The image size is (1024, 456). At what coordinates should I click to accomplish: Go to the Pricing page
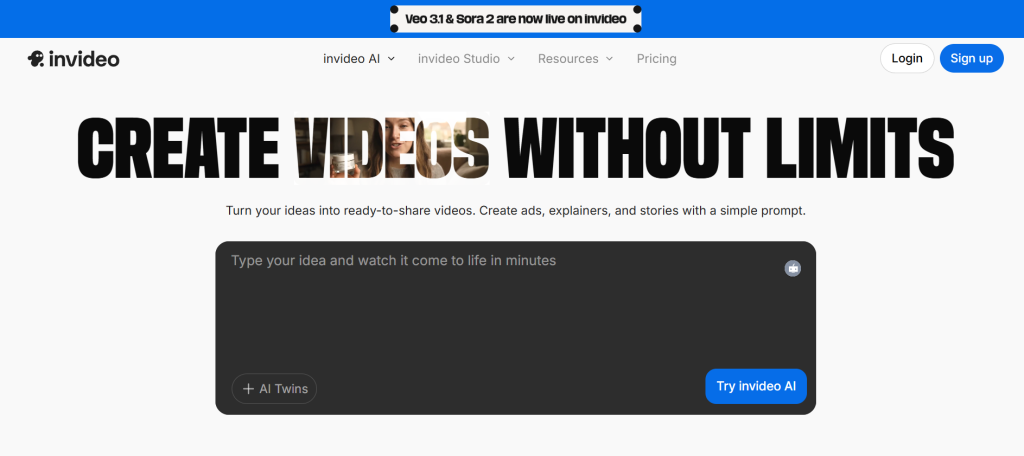(656, 59)
